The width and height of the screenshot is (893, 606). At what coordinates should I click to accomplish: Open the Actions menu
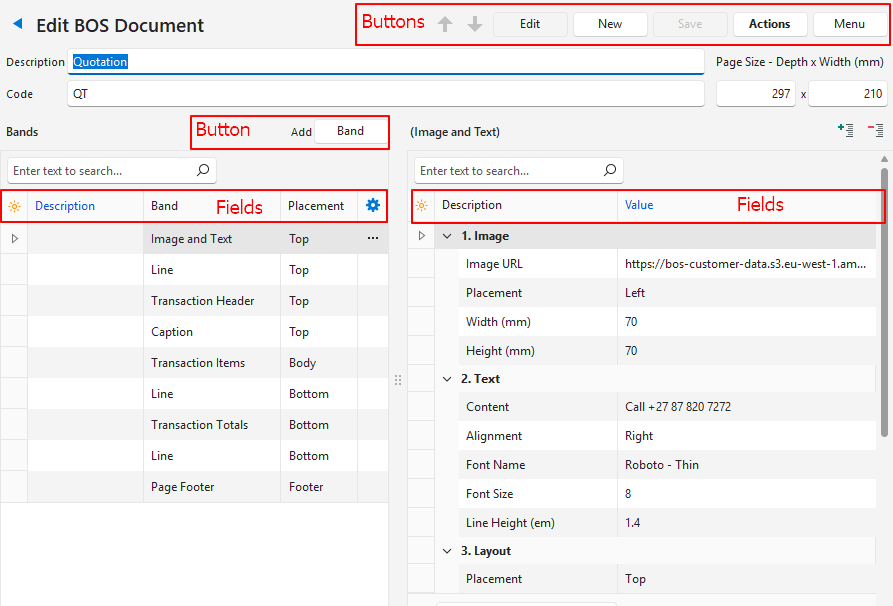[x=769, y=24]
